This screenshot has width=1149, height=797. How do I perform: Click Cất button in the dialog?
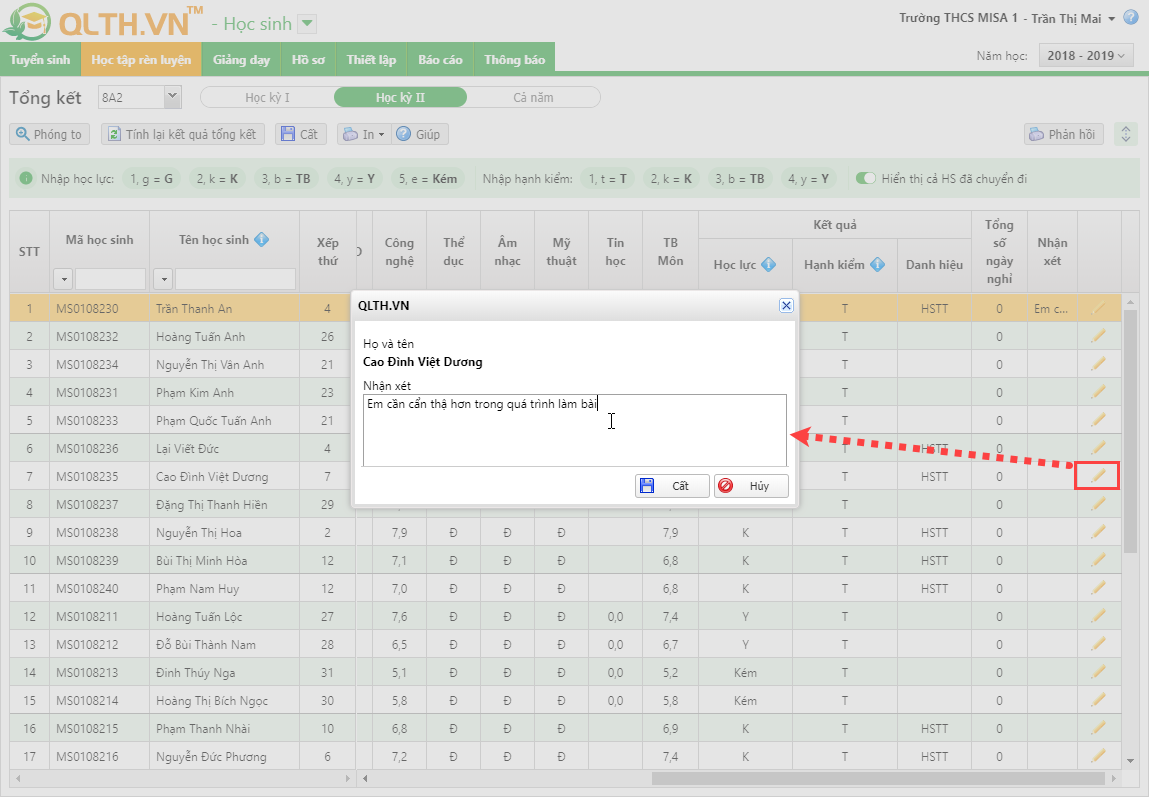(x=672, y=486)
